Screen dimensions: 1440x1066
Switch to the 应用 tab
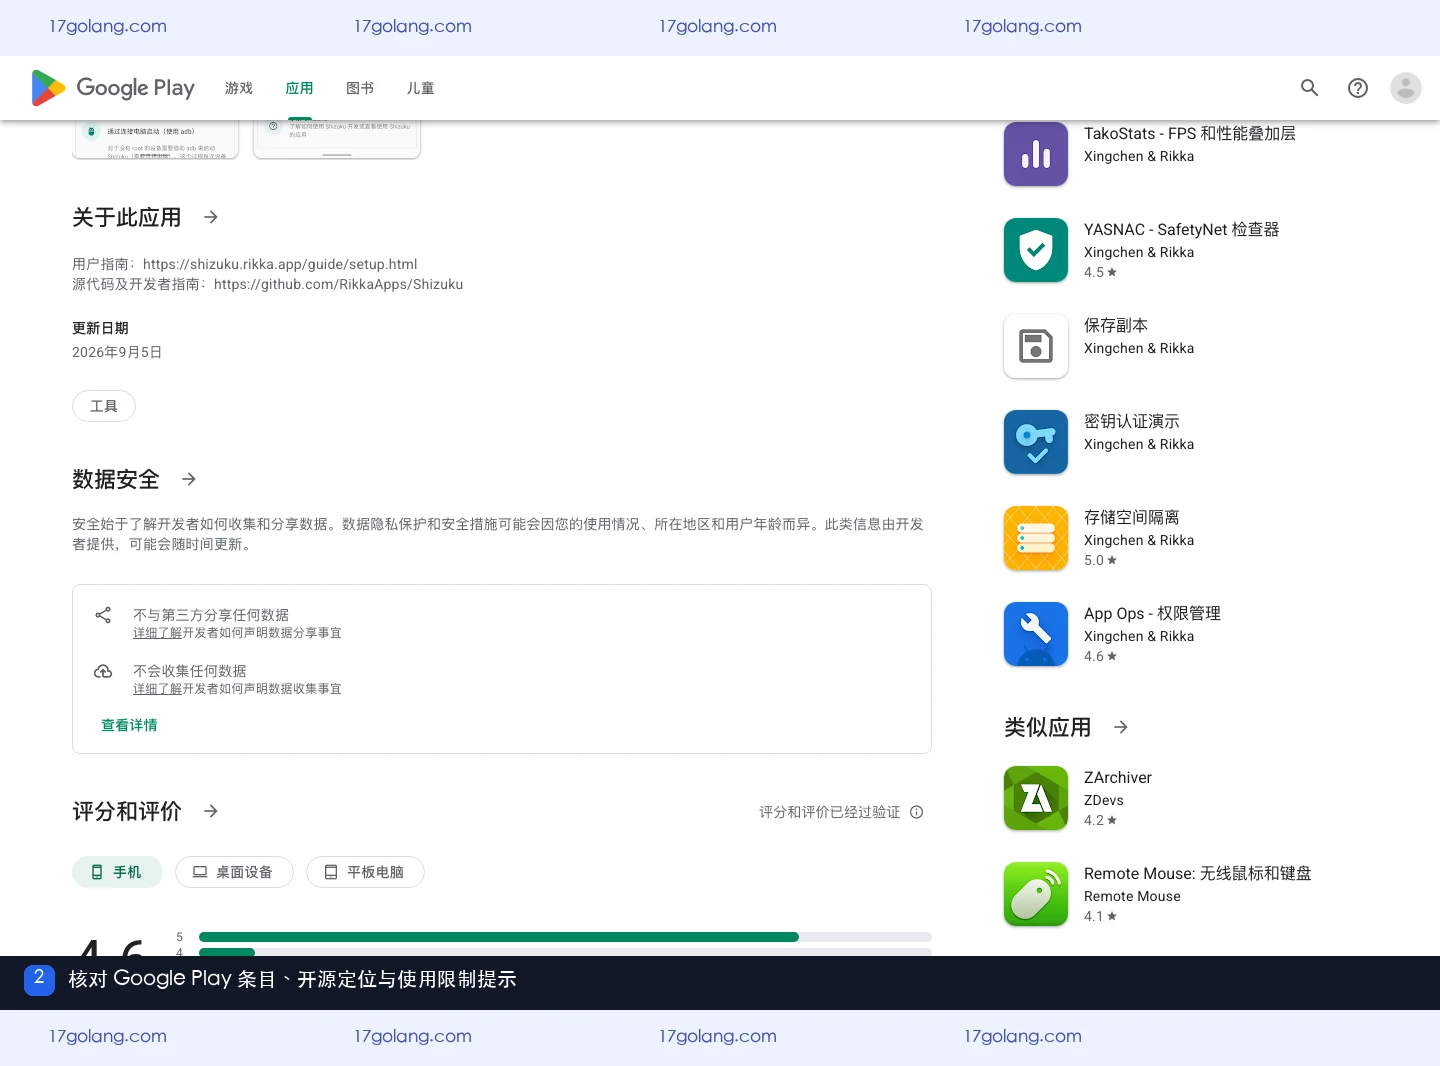coord(300,88)
